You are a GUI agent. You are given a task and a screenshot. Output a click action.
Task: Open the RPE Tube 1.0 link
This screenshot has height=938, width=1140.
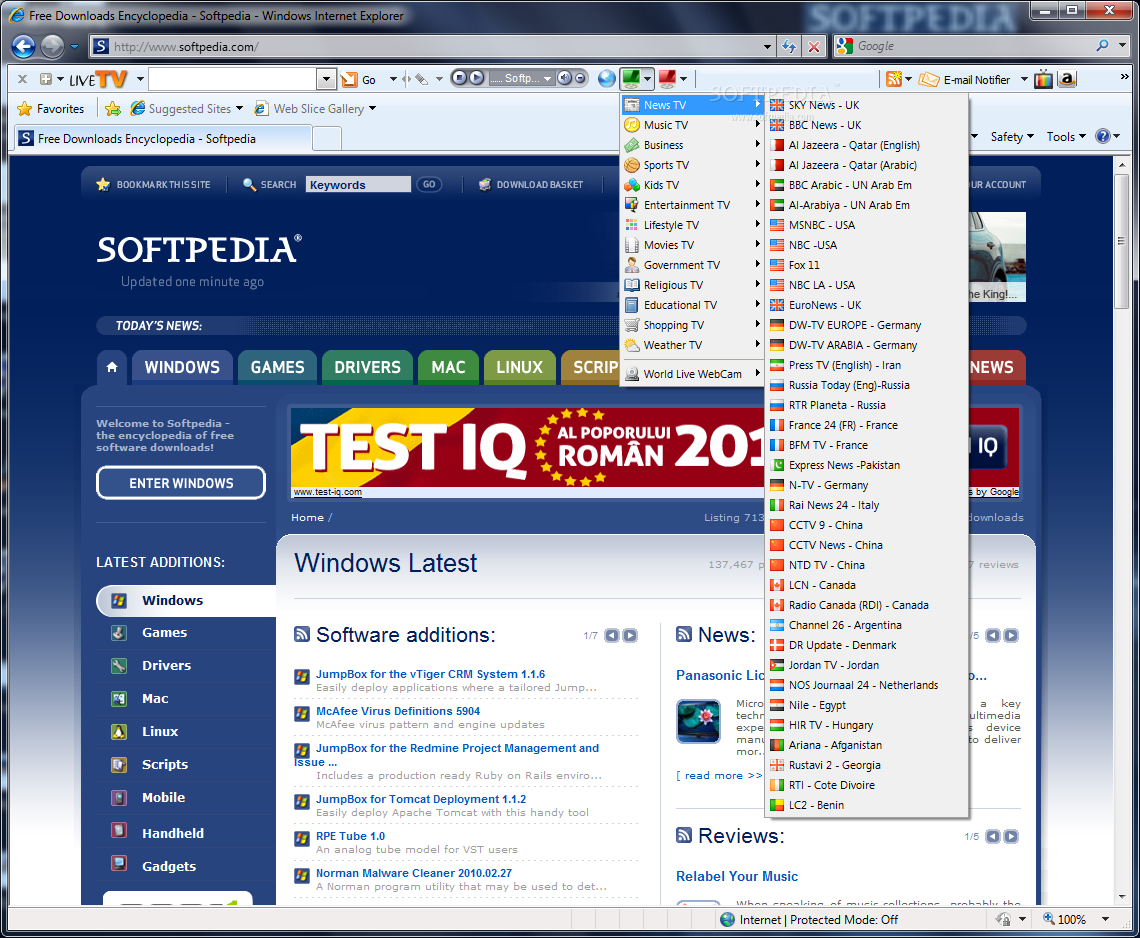(x=350, y=836)
